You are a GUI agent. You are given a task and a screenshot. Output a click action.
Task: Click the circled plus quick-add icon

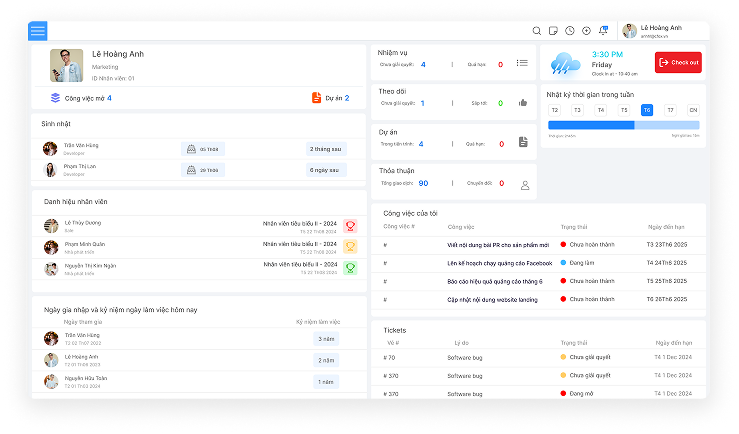pos(586,31)
